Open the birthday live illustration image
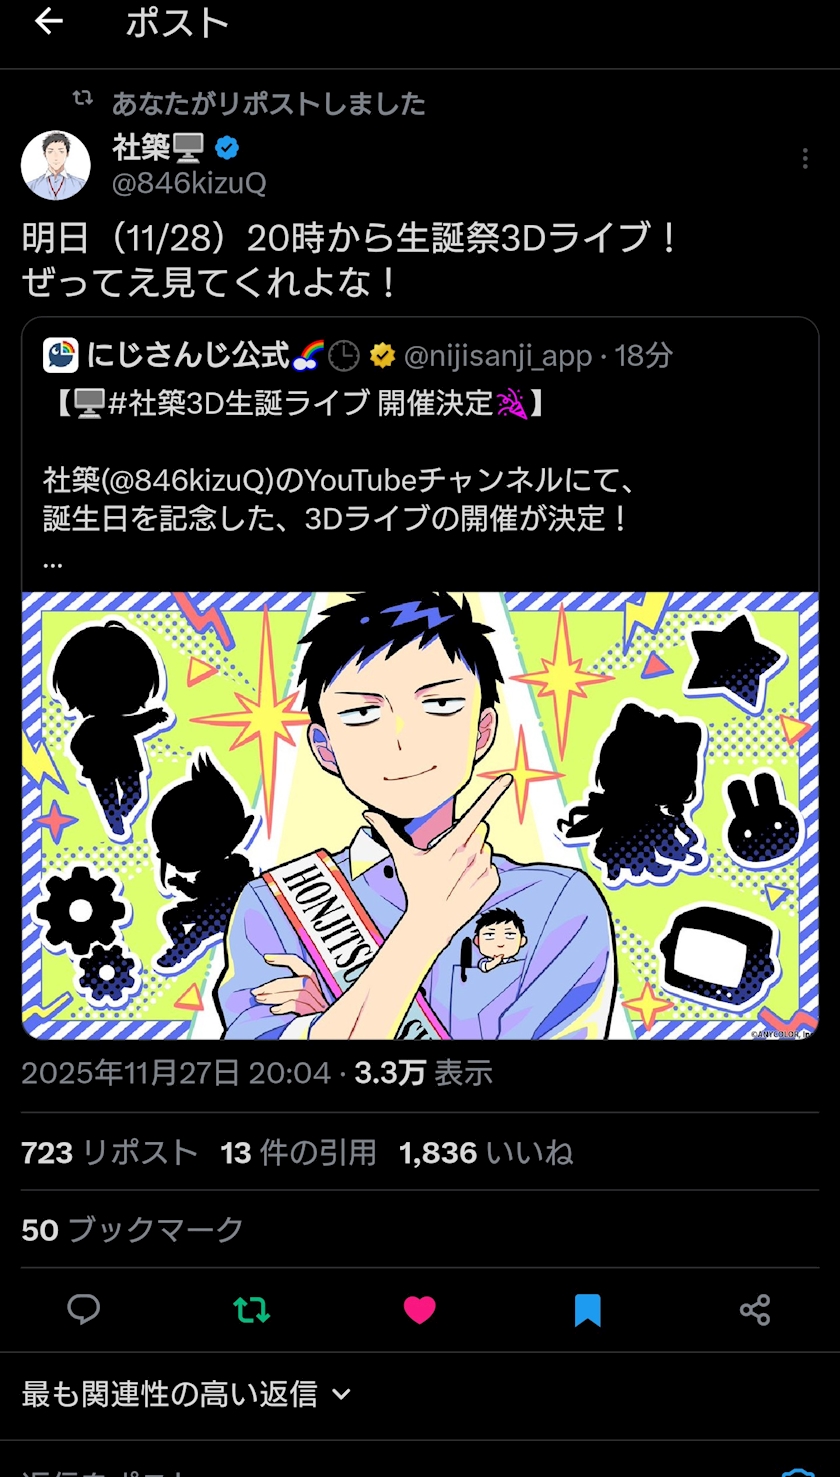Screen dimensions: 840x1477 420,815
